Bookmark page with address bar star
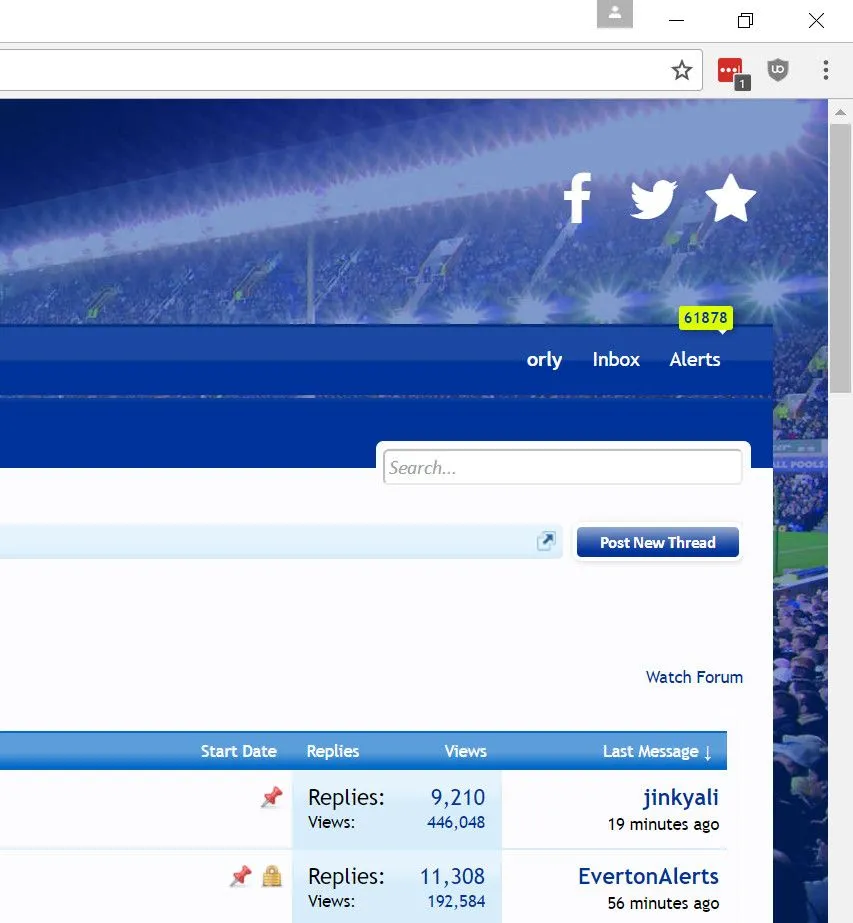Image resolution: width=853 pixels, height=923 pixels. click(x=681, y=70)
